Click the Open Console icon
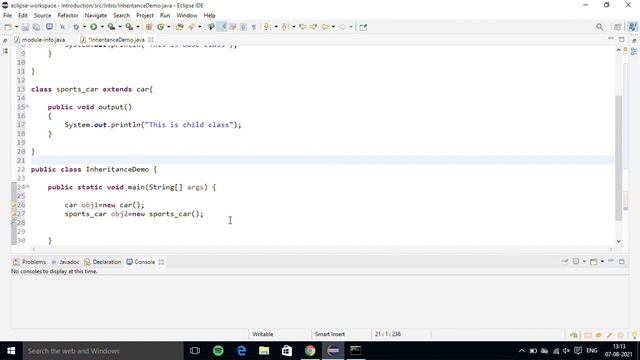The width and height of the screenshot is (640, 360). (x=593, y=261)
